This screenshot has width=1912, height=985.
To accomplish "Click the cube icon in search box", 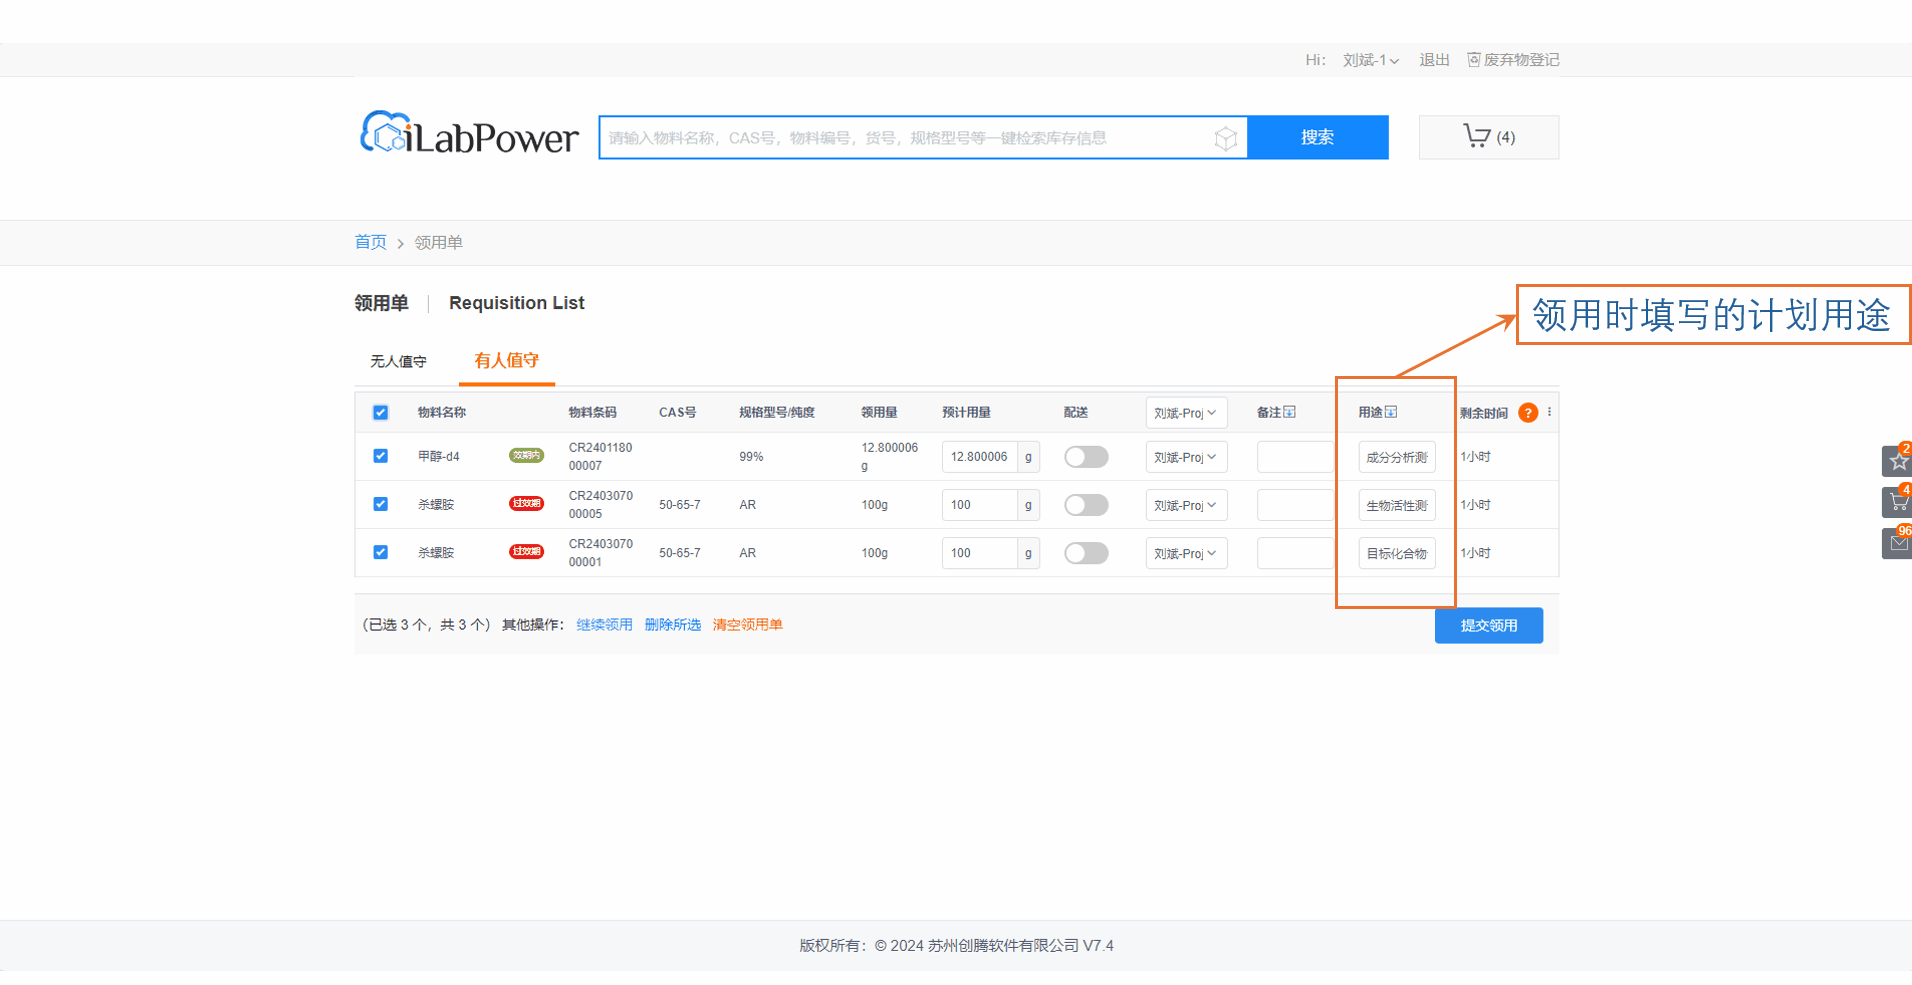I will coord(1225,138).
